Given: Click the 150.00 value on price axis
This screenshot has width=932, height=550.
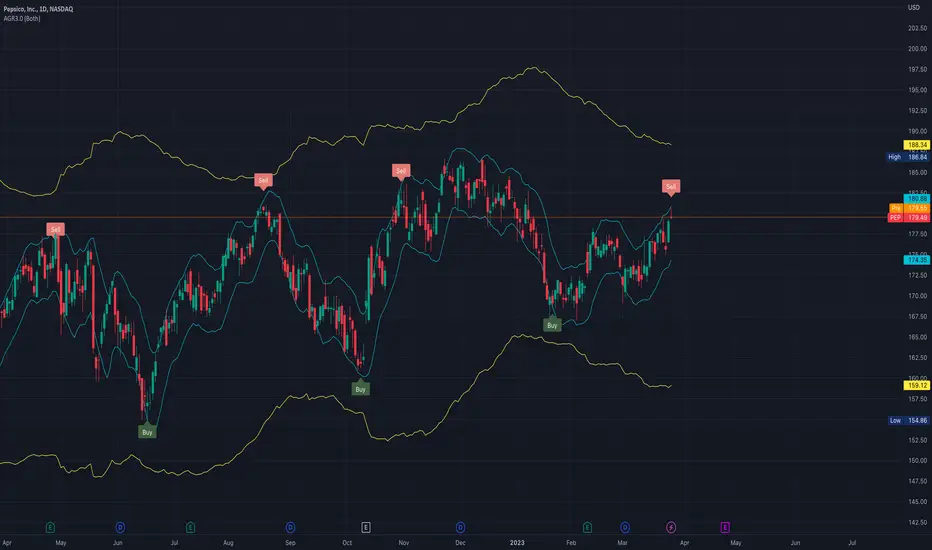Looking at the screenshot, I should tap(917, 460).
